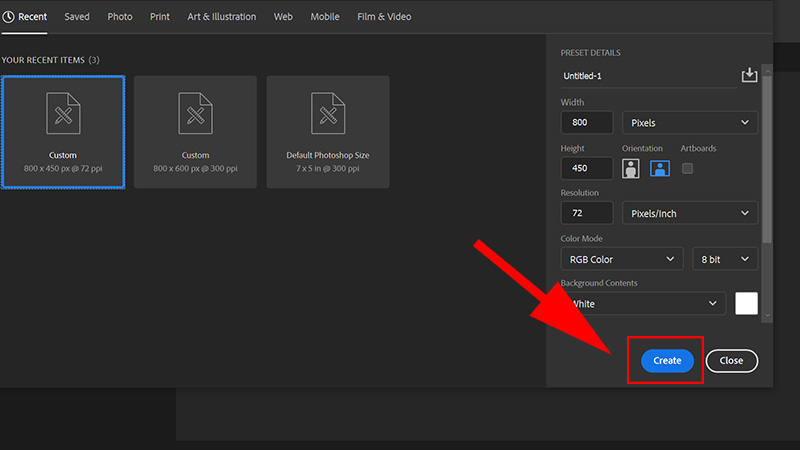This screenshot has width=800, height=450.
Task: Click the white background color swatch
Action: [746, 304]
